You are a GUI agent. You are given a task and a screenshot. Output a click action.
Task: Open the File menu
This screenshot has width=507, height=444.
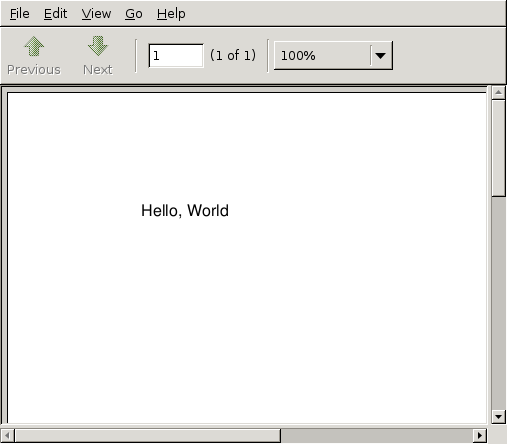[x=20, y=14]
